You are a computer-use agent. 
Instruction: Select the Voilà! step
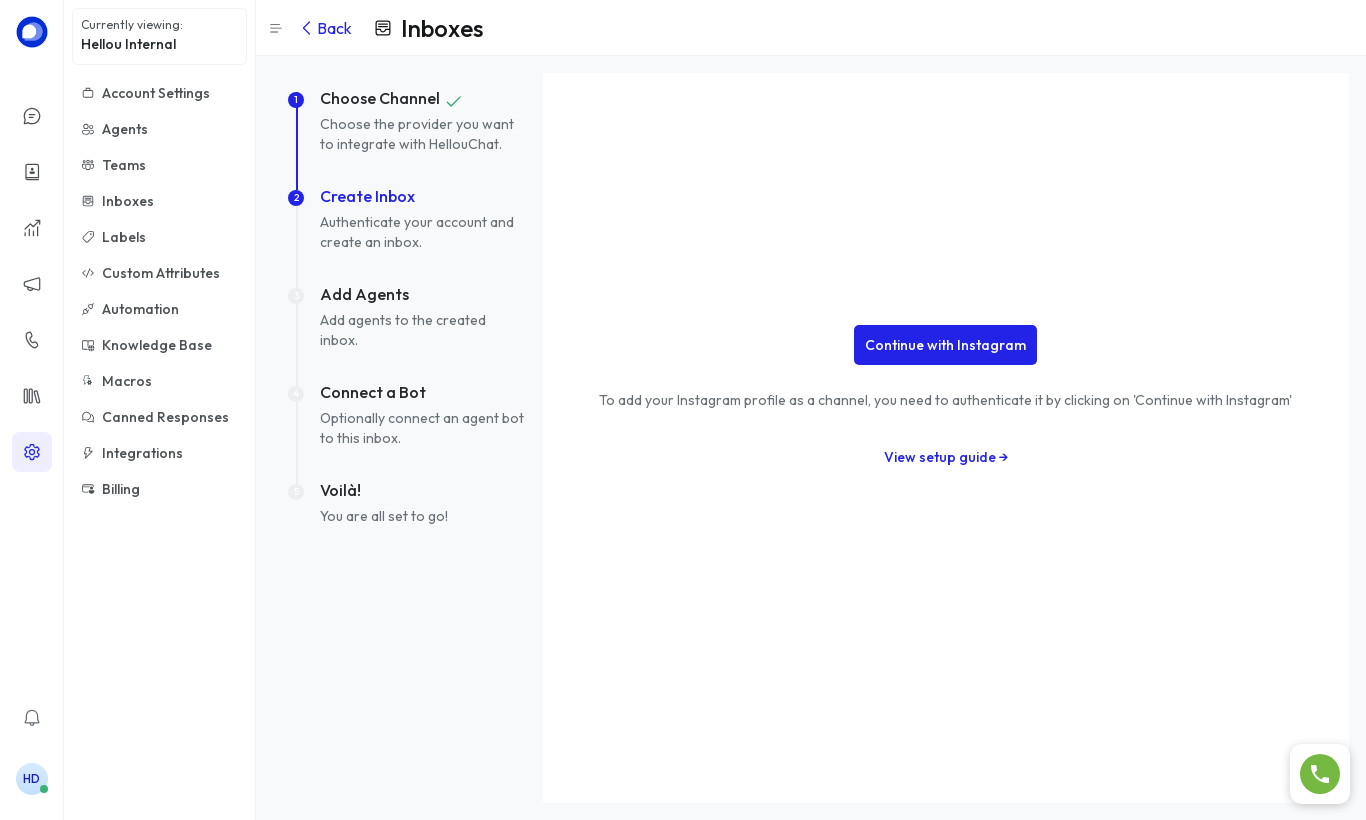(340, 491)
